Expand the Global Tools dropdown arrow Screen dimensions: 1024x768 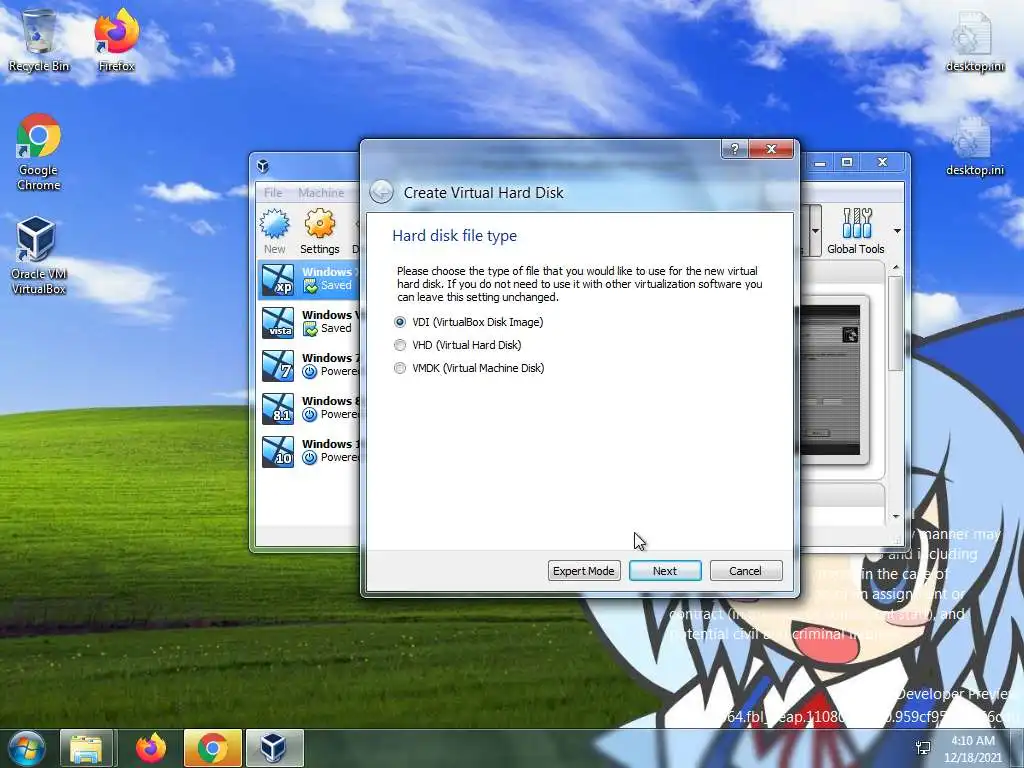(897, 231)
